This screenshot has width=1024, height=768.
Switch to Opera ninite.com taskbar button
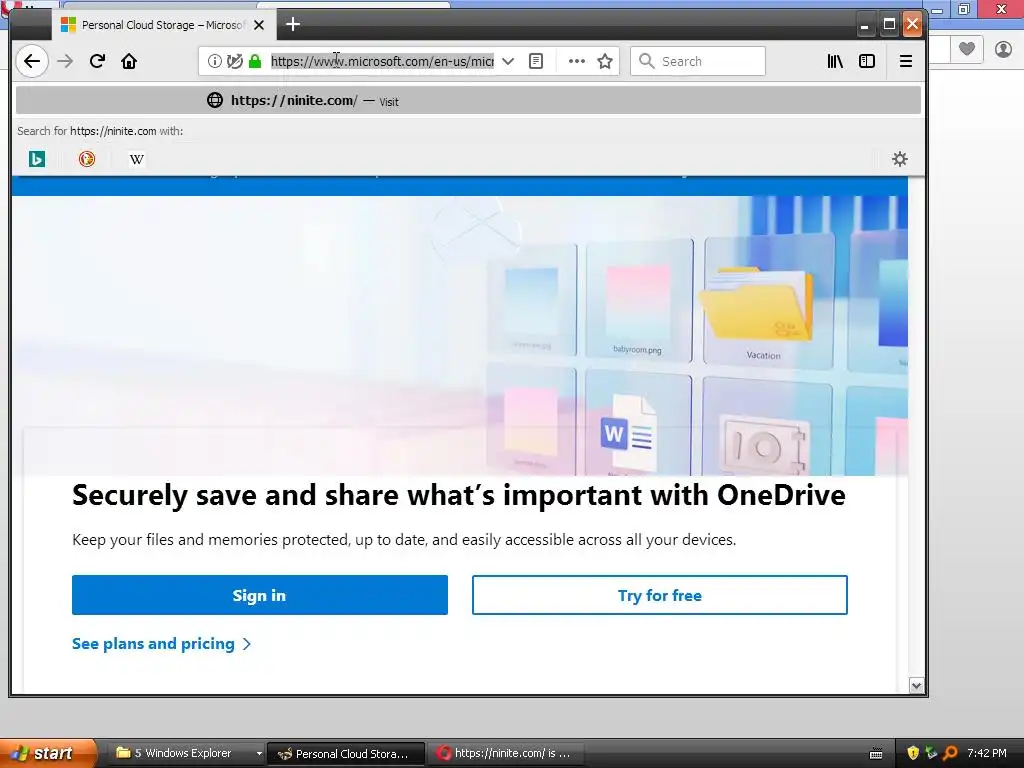point(505,753)
